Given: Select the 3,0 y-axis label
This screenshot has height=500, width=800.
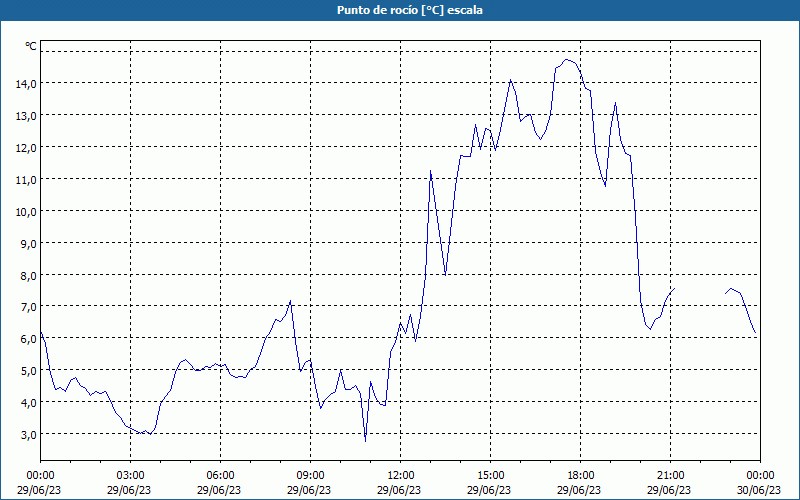Looking at the screenshot, I should tap(28, 435).
